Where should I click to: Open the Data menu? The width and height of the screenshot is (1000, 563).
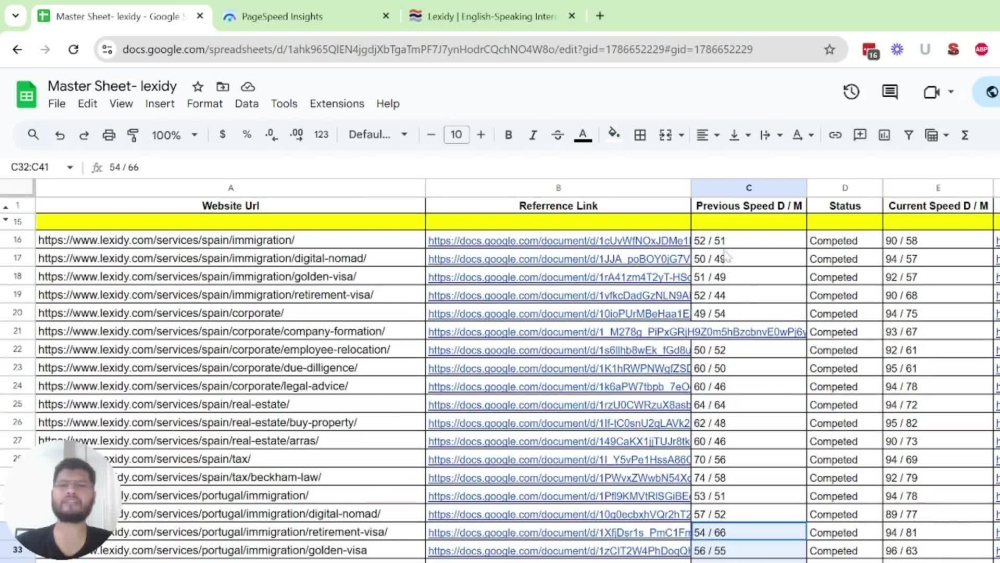[247, 104]
